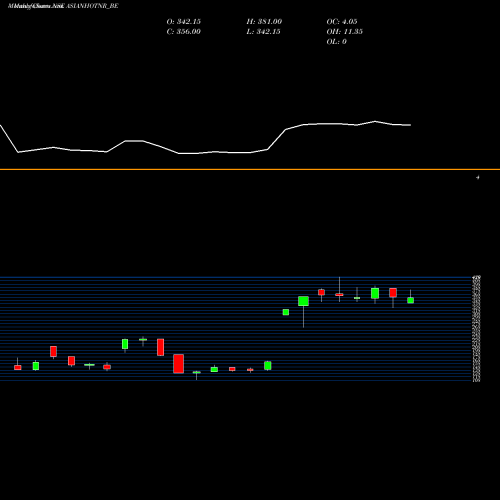500x500 pixels.
Task: Select the open value O: 342.15
Action: 184,22
